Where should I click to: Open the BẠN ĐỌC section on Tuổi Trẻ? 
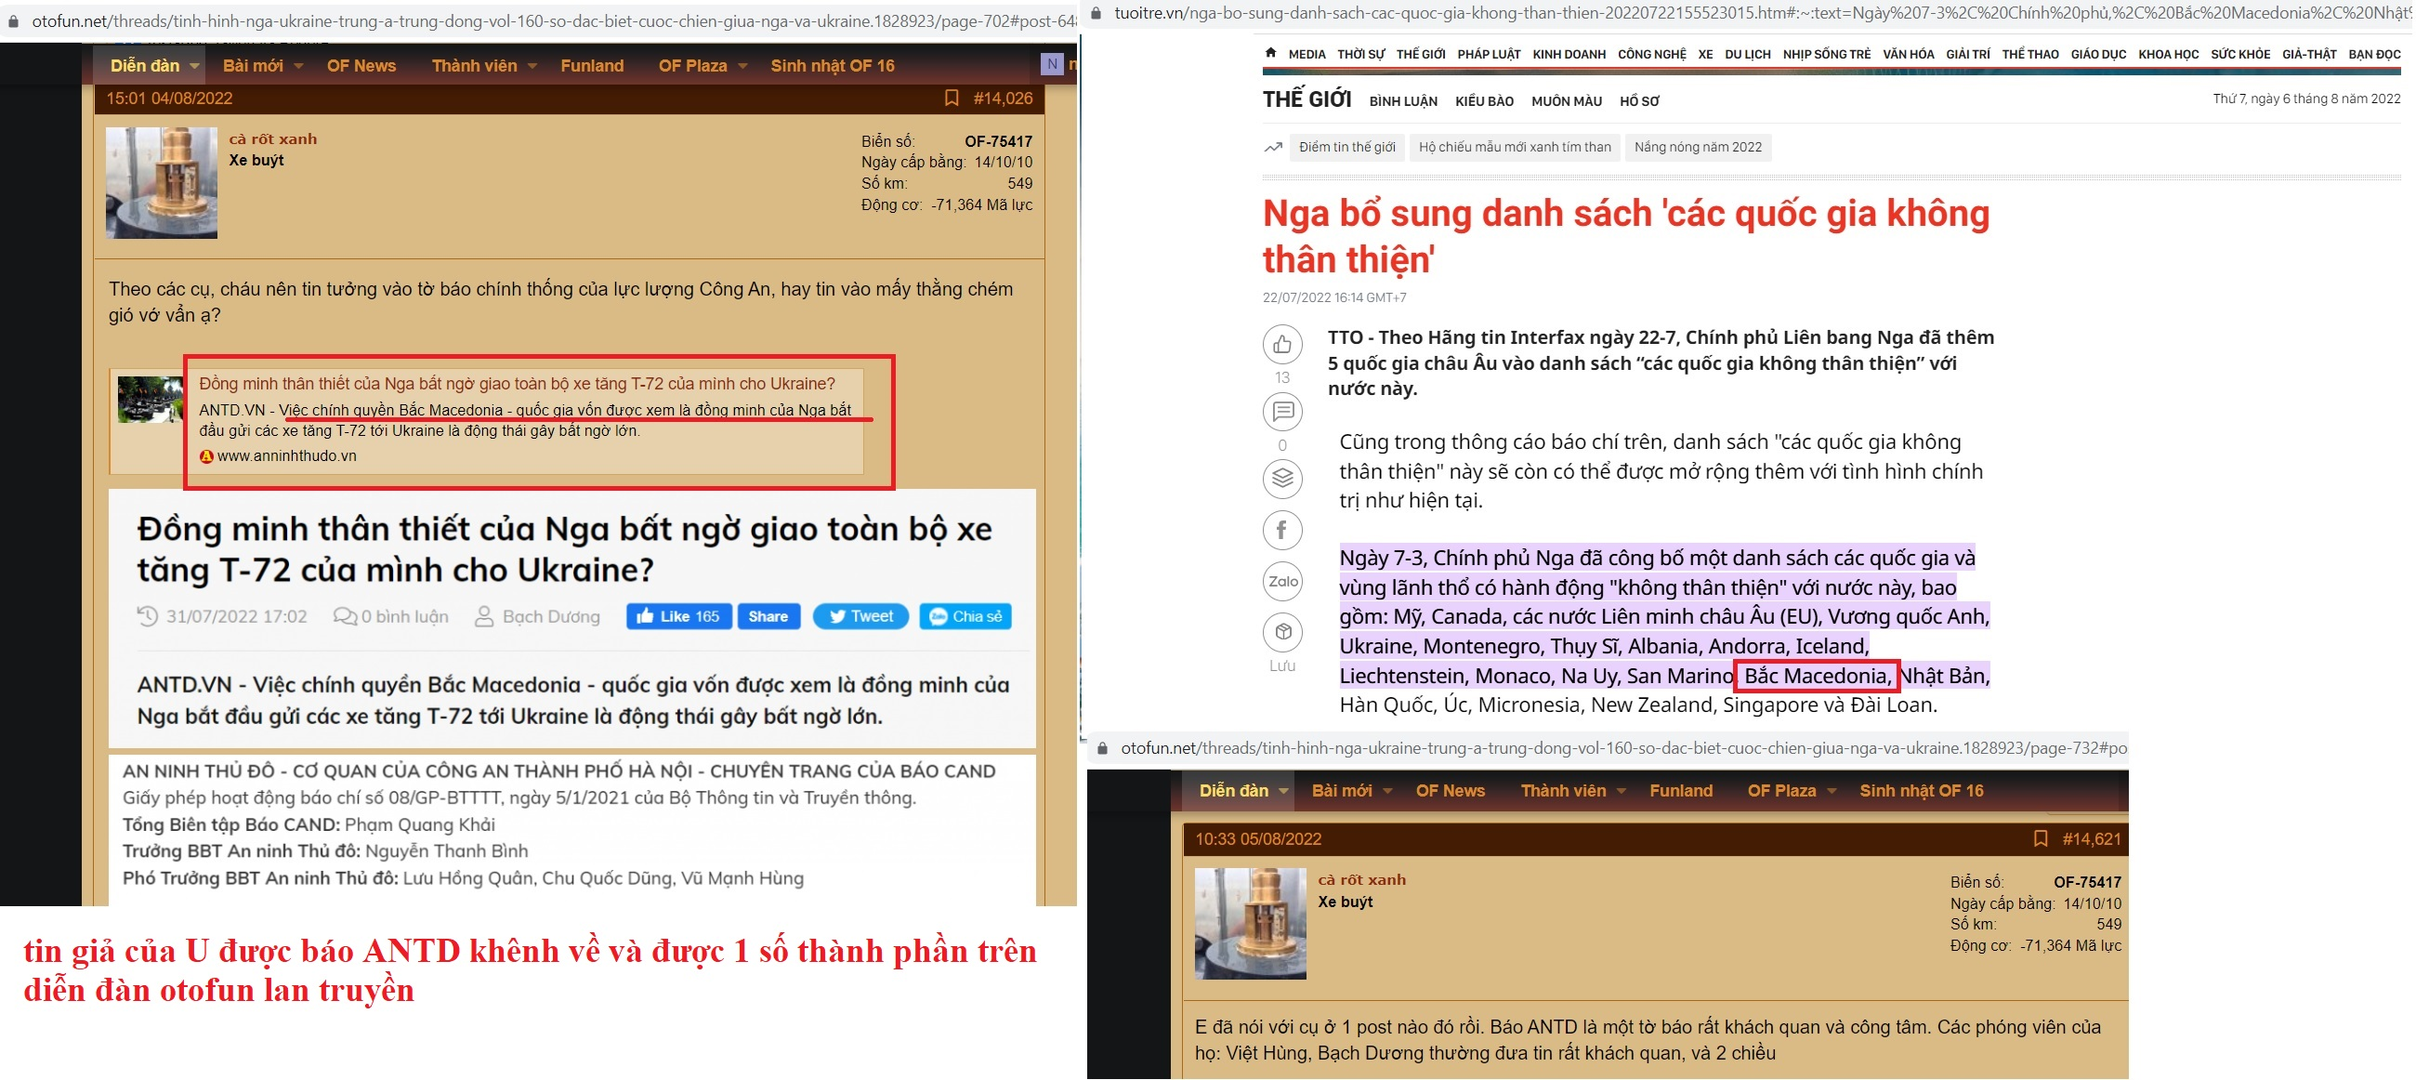click(2373, 54)
